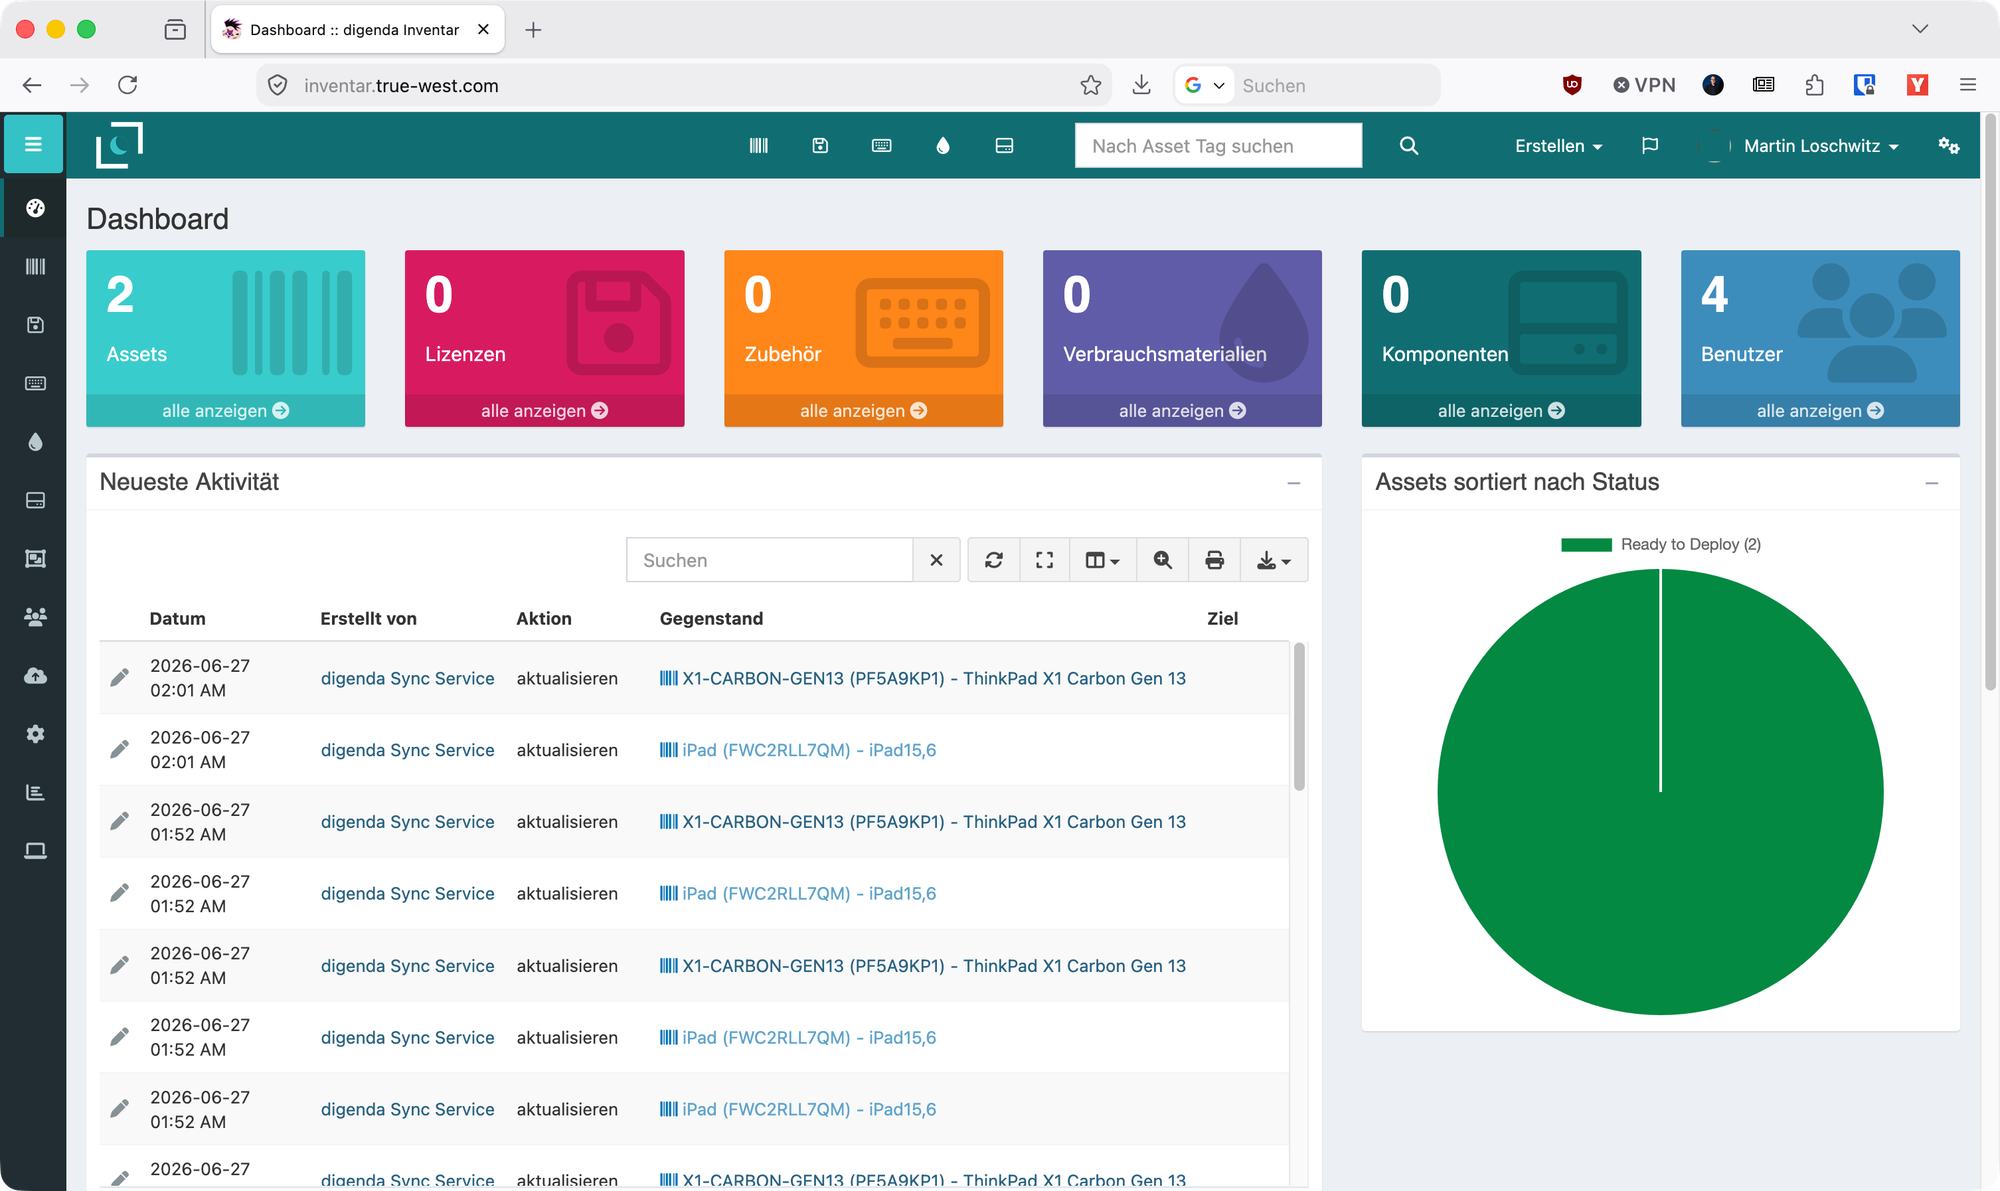Open the flag alerts icon

tap(1650, 146)
